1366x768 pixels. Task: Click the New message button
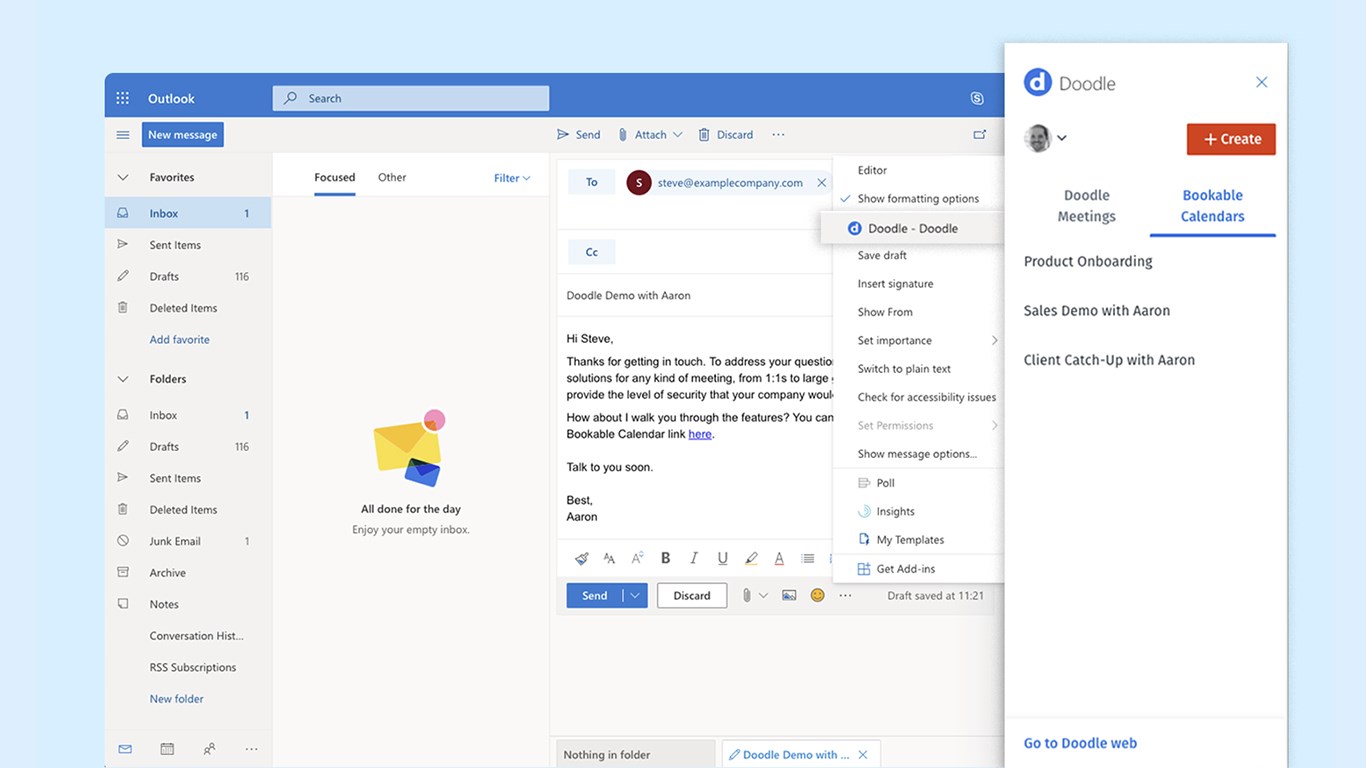click(x=182, y=135)
